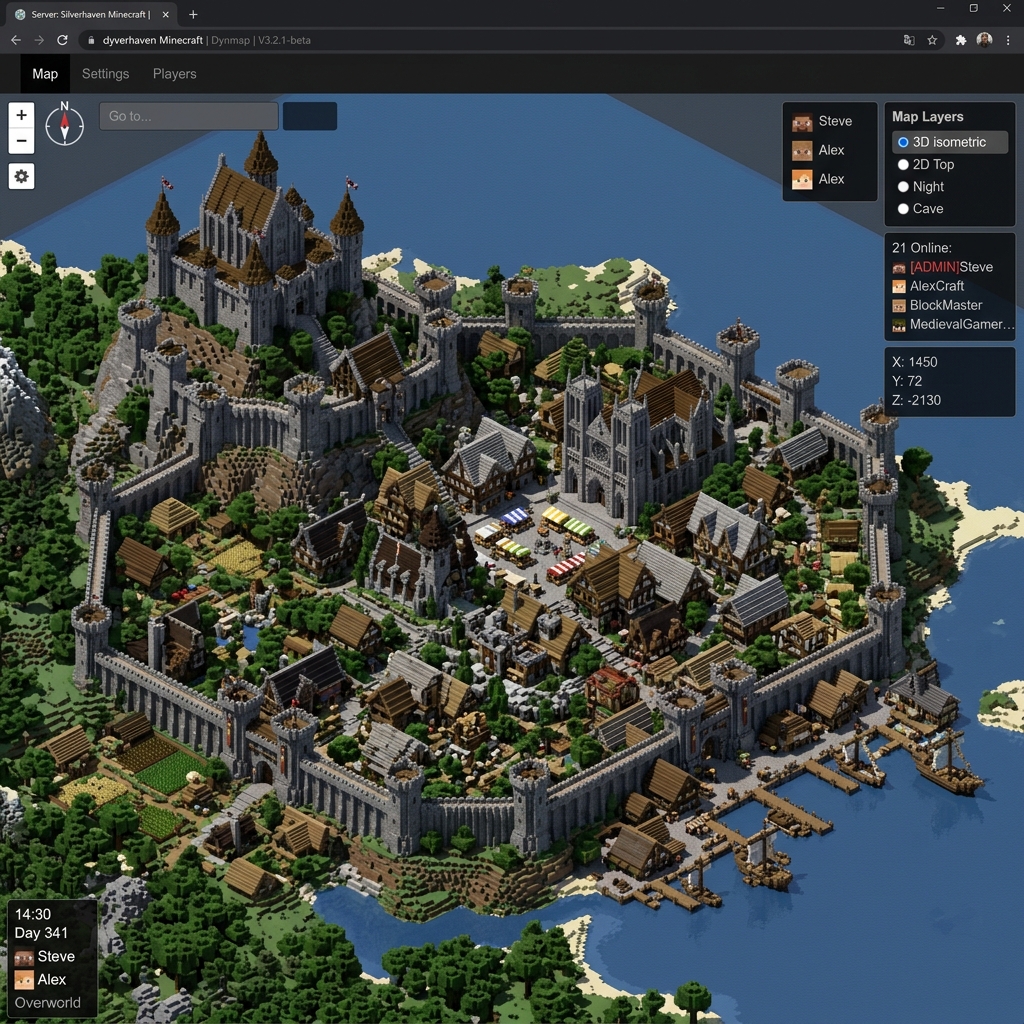Click BlockMaster's head icon
1024x1024 pixels.
tap(899, 306)
